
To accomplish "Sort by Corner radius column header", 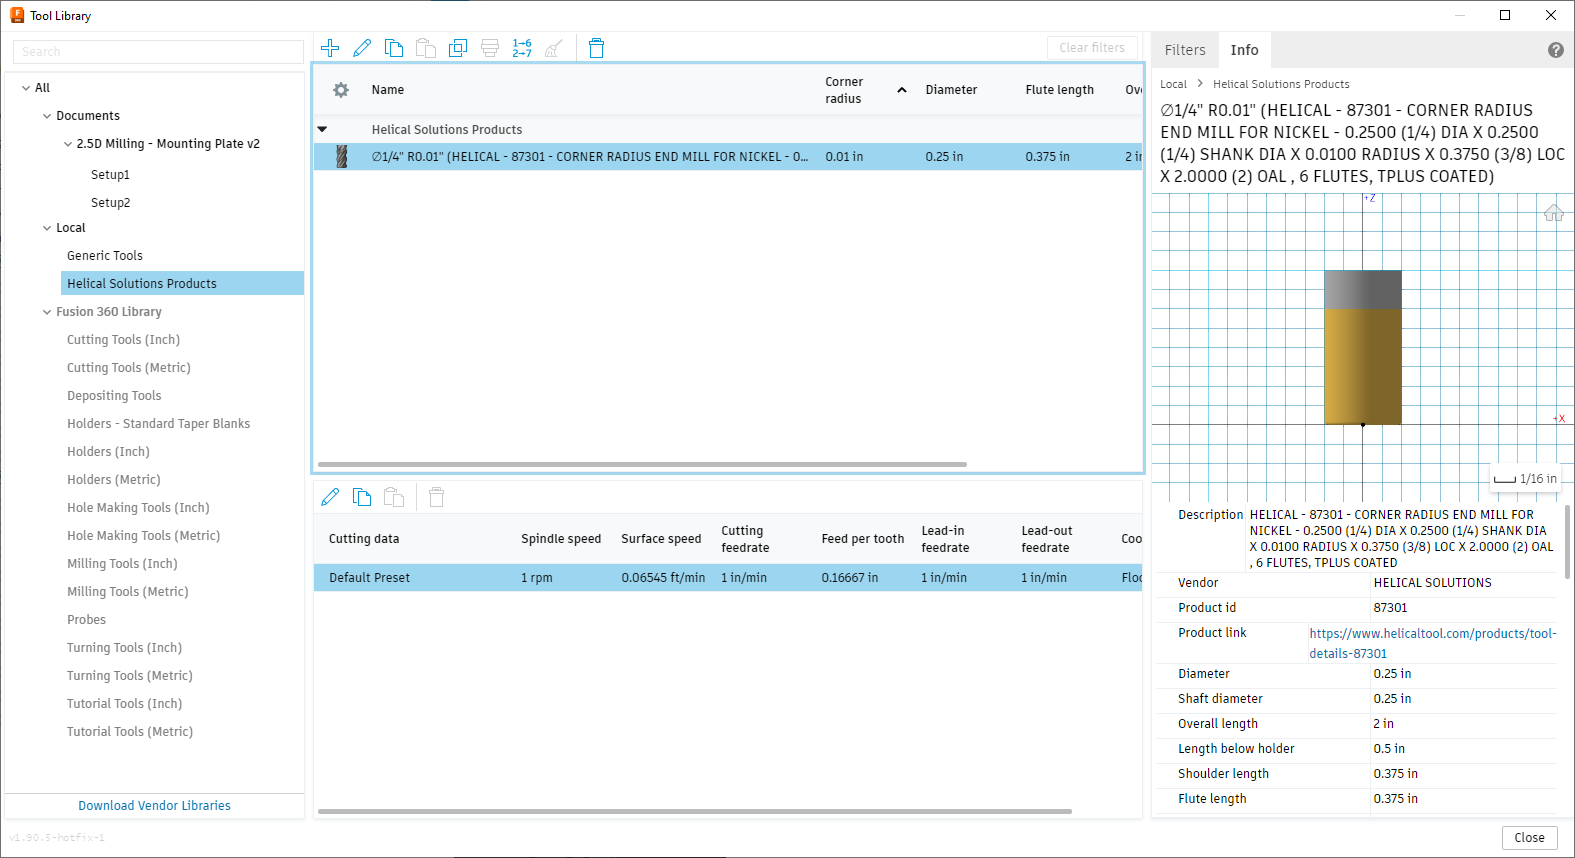I will (x=844, y=90).
